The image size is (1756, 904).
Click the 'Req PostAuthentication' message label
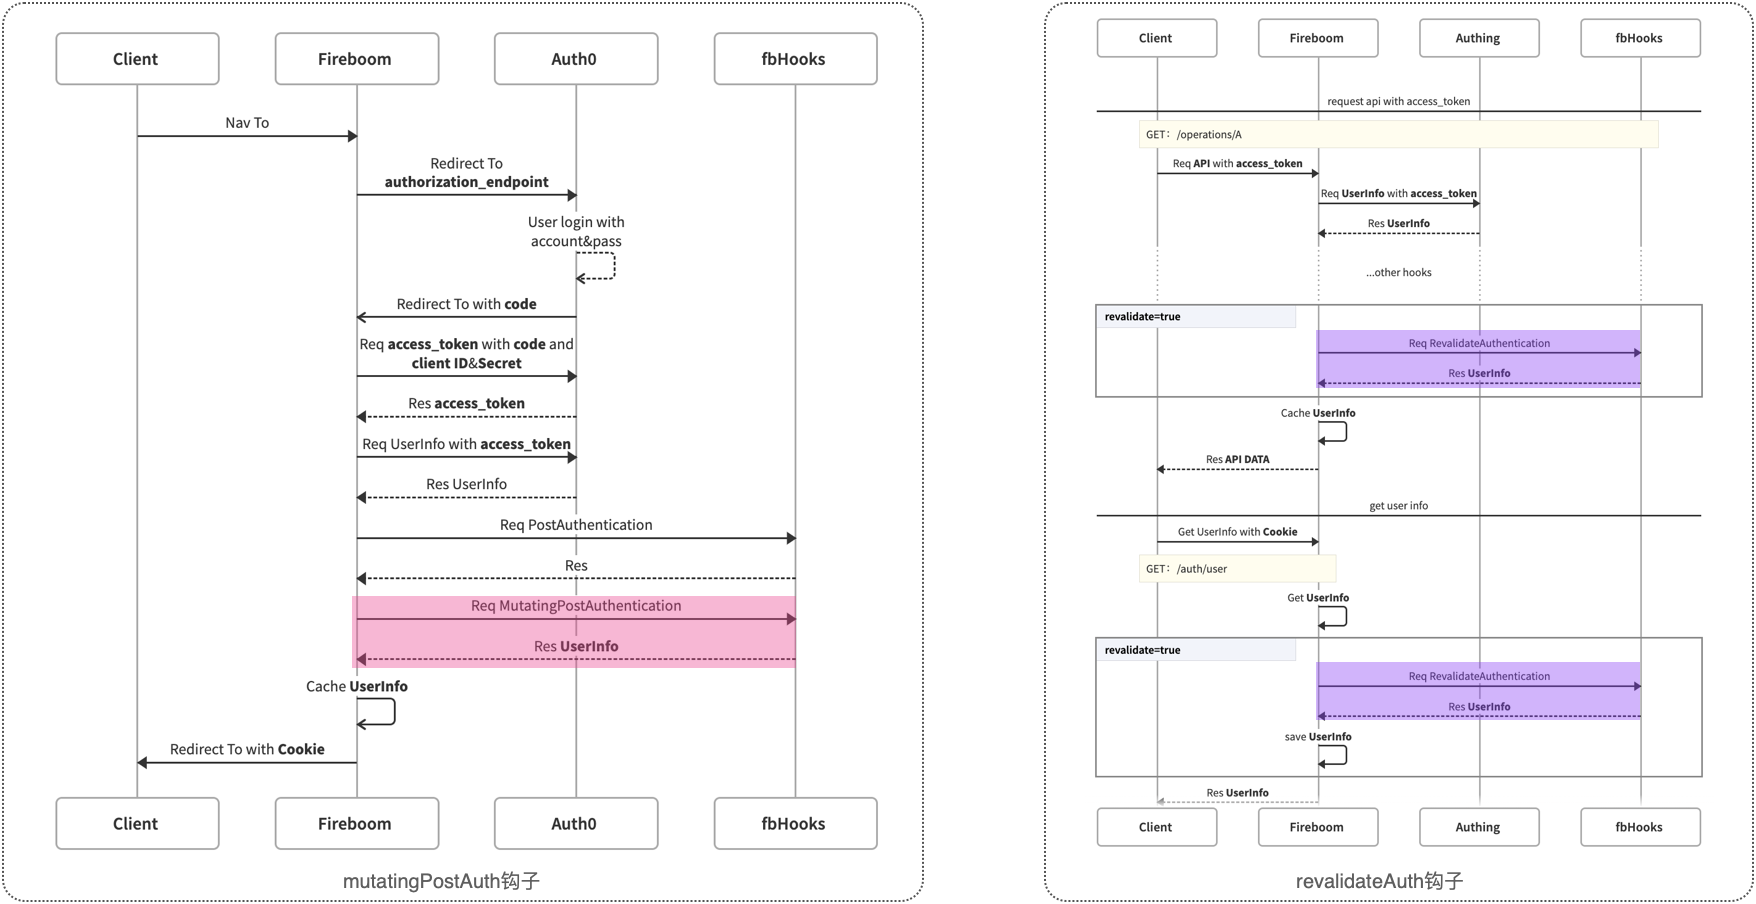pyautogui.click(x=575, y=525)
